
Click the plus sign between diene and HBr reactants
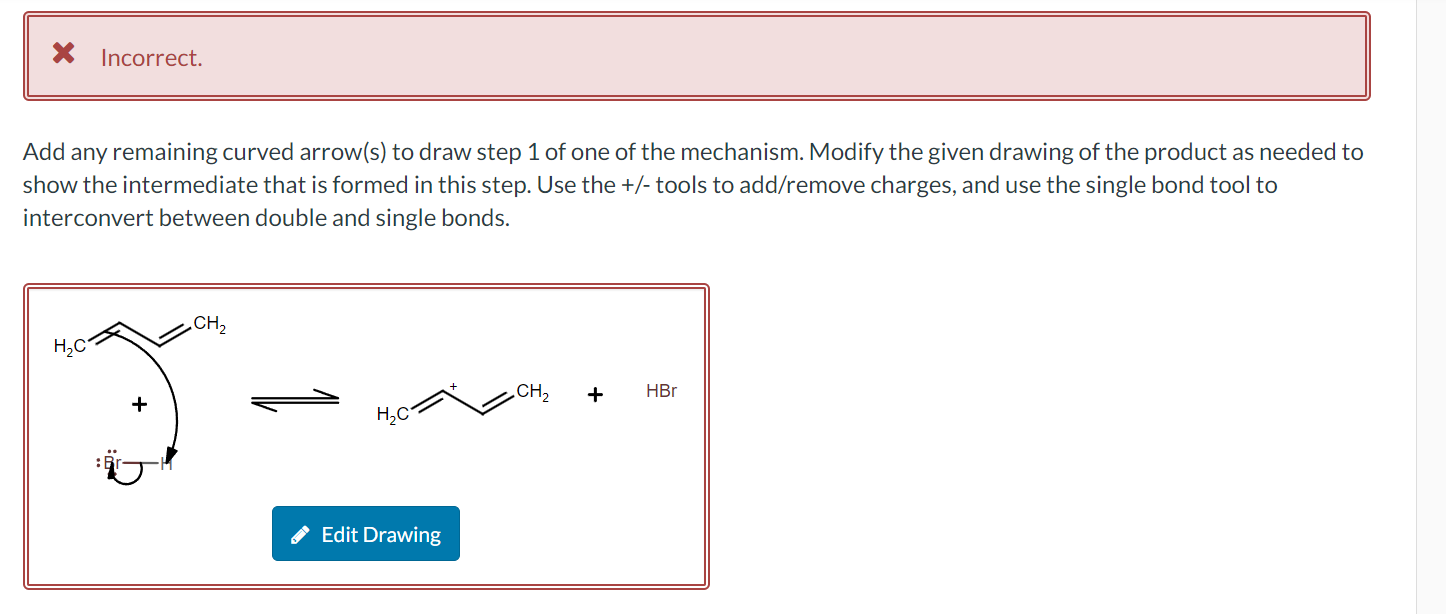coord(138,404)
